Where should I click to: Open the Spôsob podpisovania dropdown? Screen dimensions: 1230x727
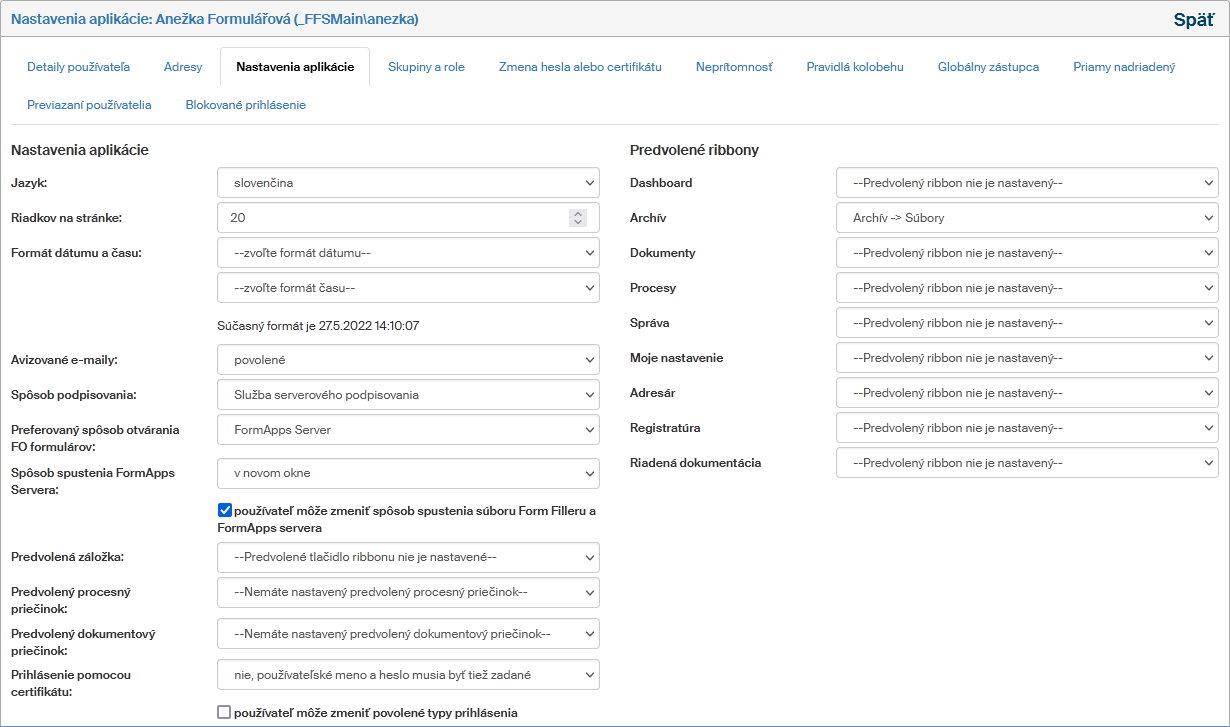pyautogui.click(x=408, y=395)
